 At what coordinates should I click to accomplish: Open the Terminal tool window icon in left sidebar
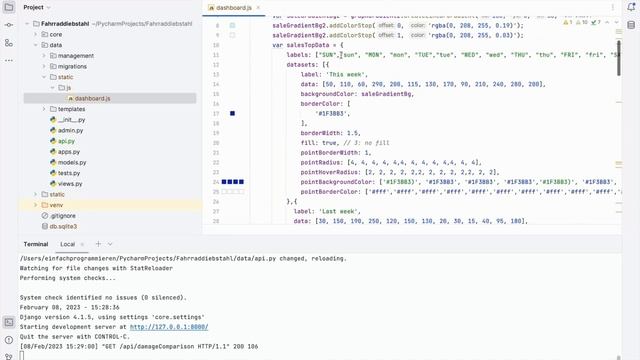(x=9, y=322)
